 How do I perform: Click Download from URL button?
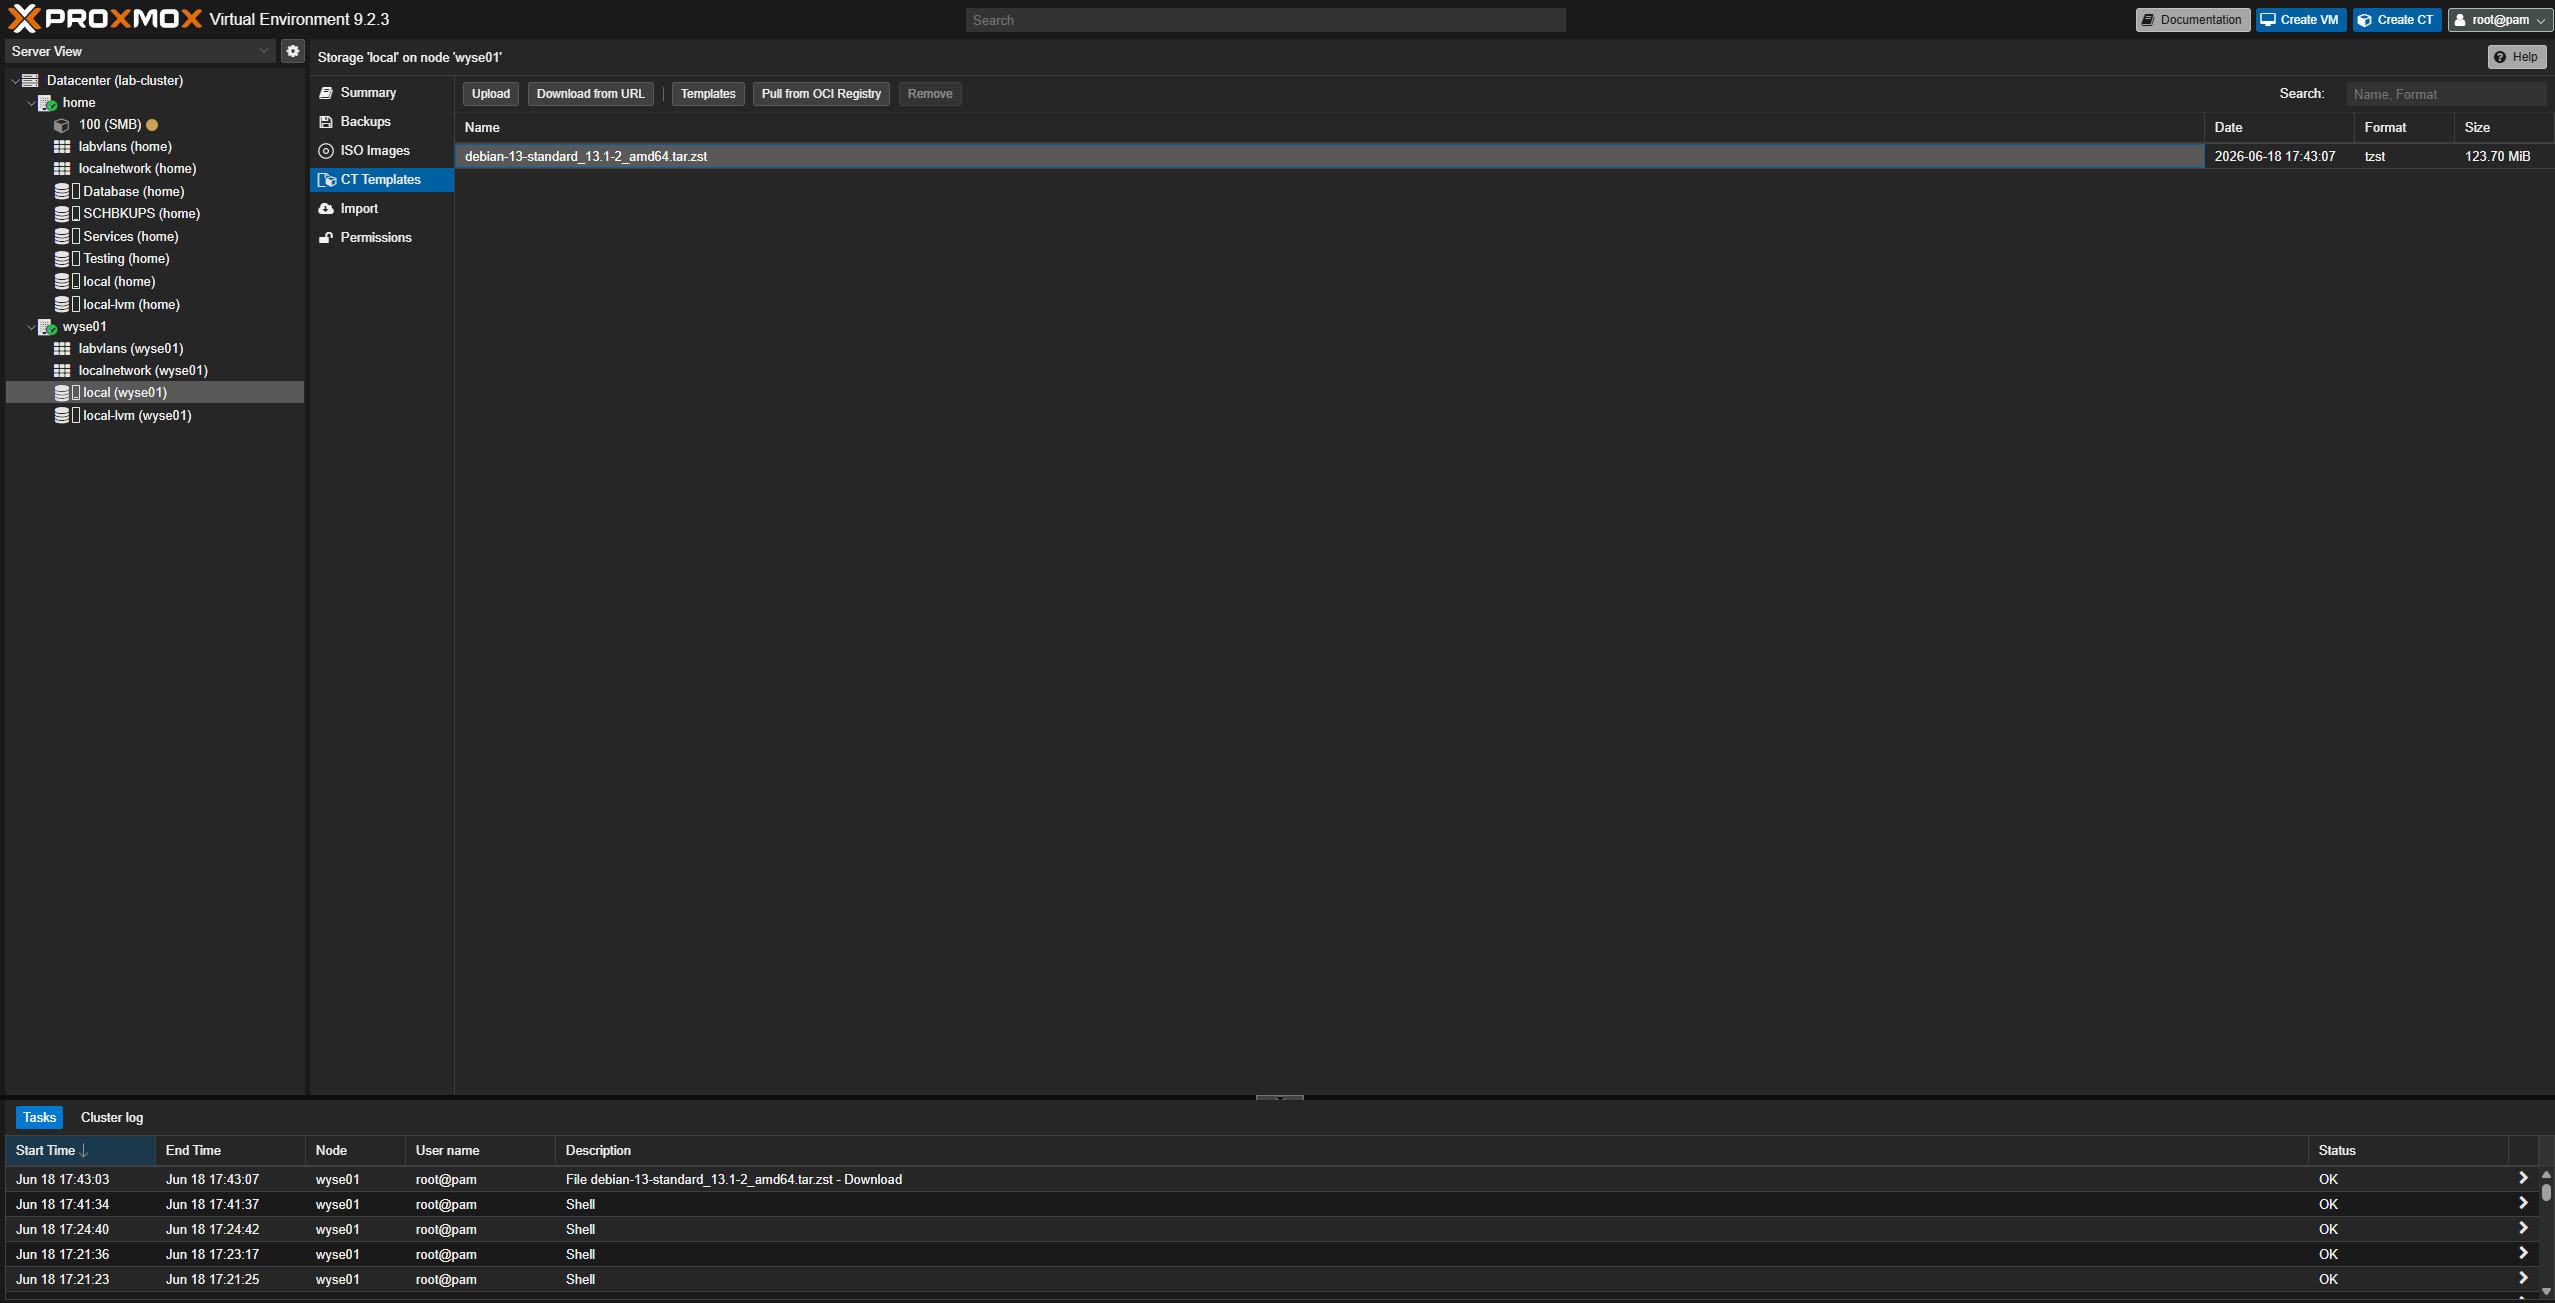[590, 94]
